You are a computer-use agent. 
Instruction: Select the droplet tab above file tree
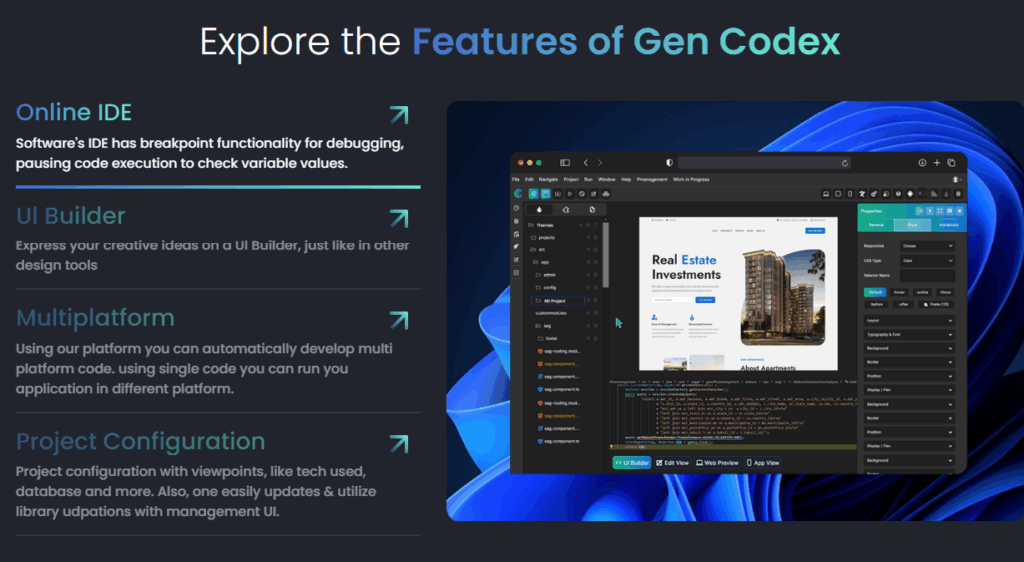(x=539, y=210)
